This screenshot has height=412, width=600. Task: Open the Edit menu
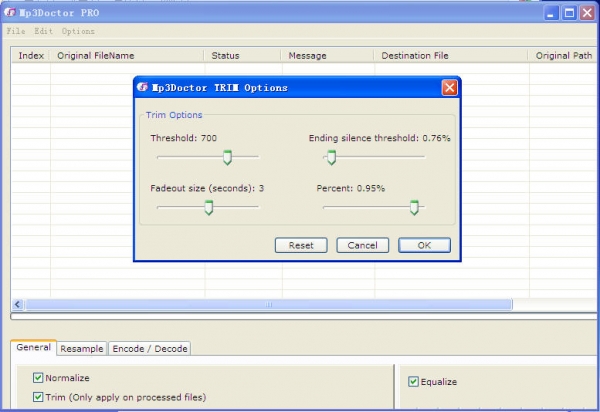coord(43,31)
